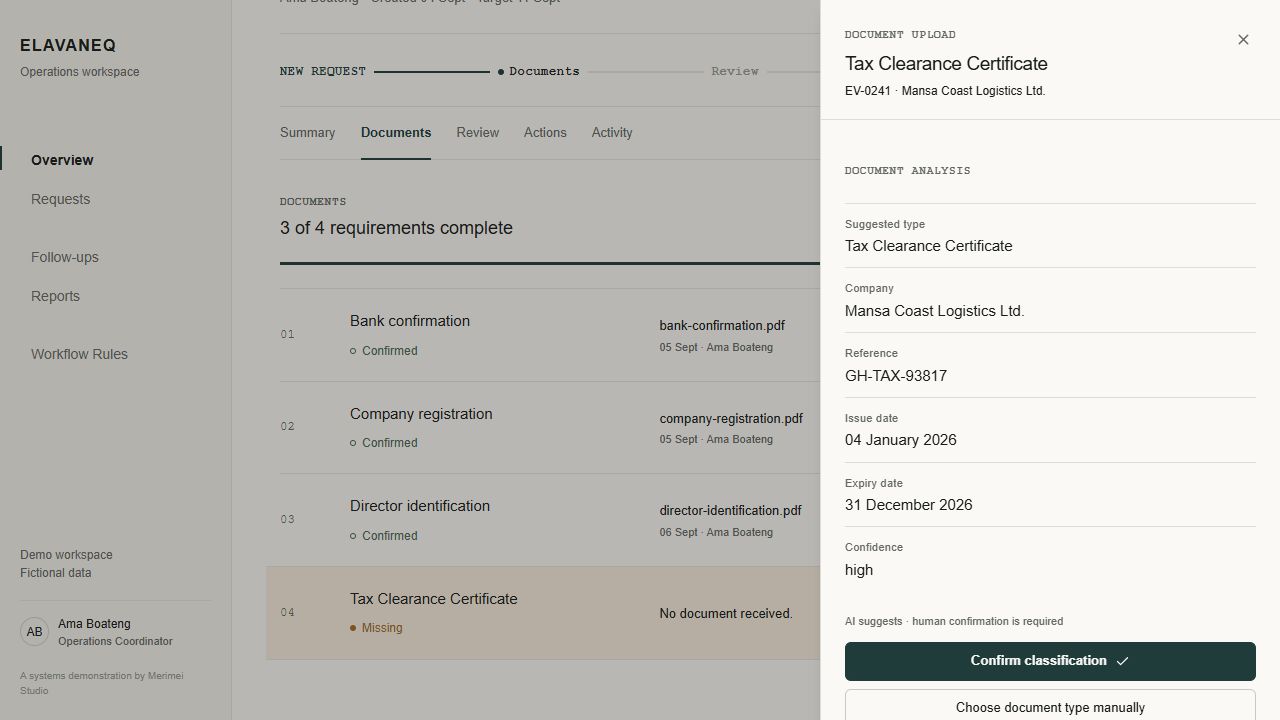Click issue date 04 January 2026
This screenshot has width=1280, height=720.
tap(901, 440)
